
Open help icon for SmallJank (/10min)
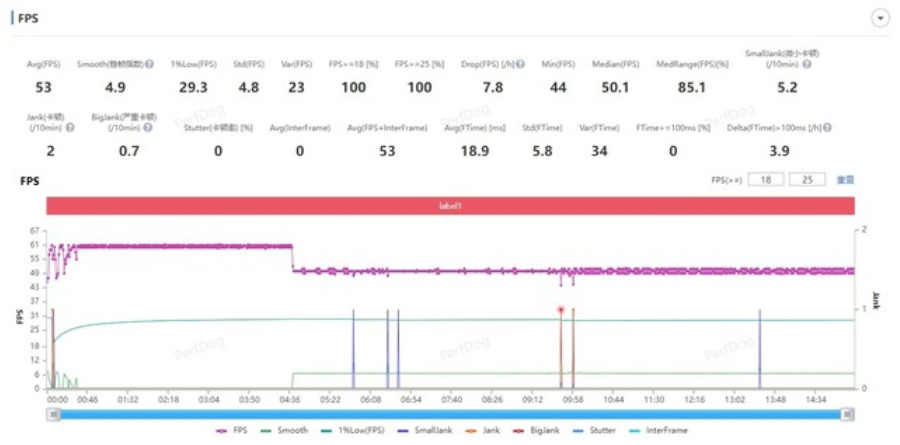pyautogui.click(x=807, y=64)
